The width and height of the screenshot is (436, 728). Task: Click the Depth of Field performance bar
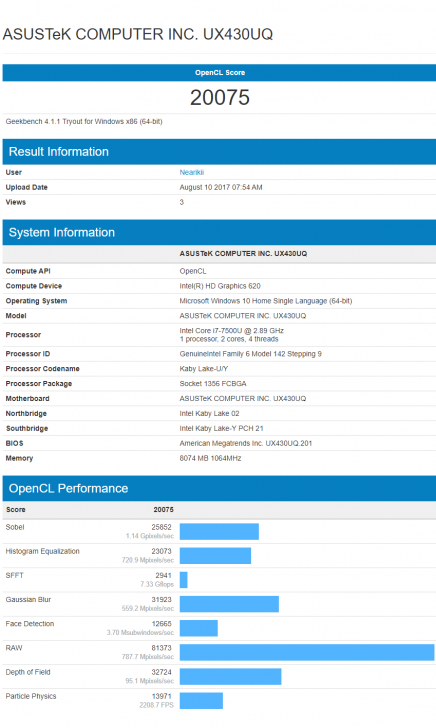(231, 676)
